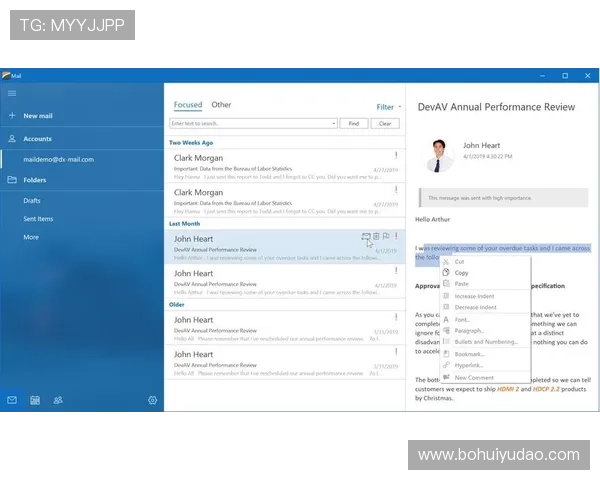The width and height of the screenshot is (600, 480).
Task: Click the search text input field
Action: point(250,123)
